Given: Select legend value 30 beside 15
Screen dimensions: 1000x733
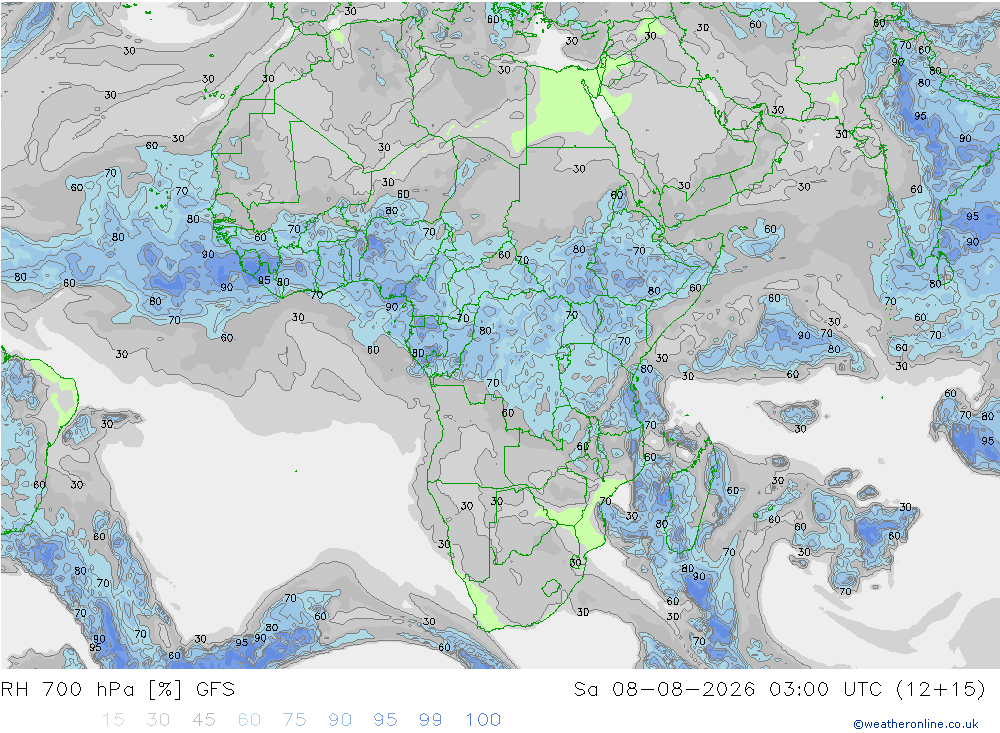Looking at the screenshot, I should 158,720.
